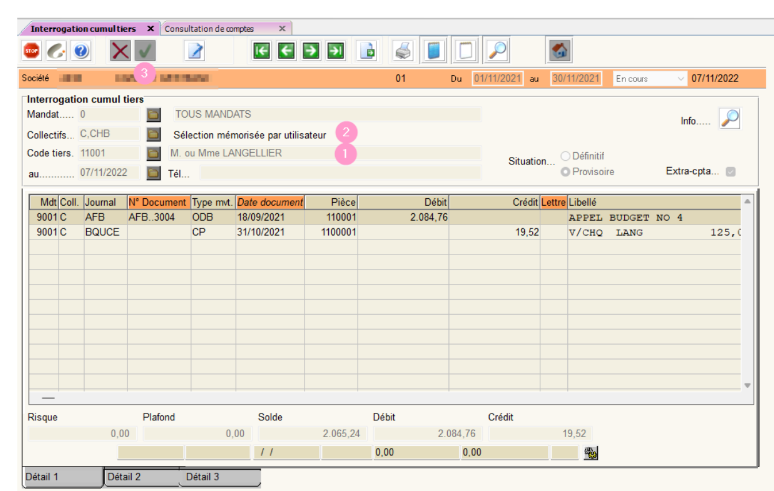Open help with the question mark icon
Screen dimensions: 774x491
click(81, 50)
